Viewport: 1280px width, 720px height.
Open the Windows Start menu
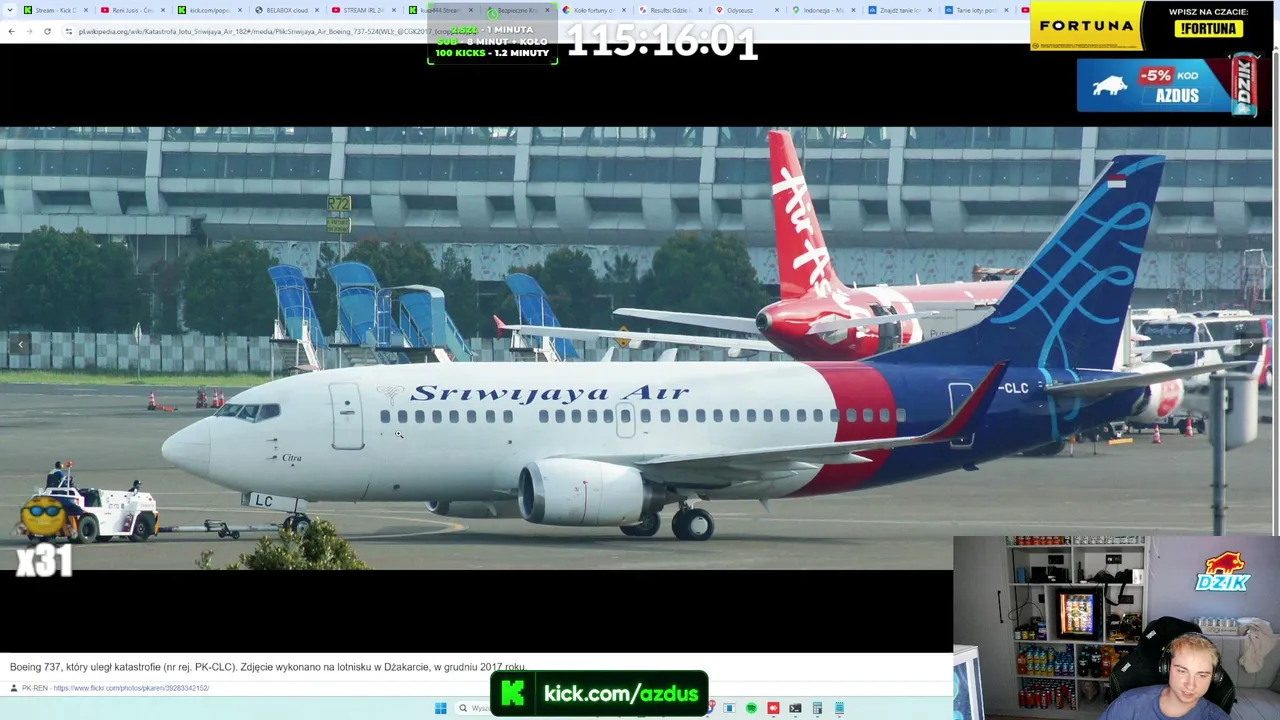(x=440, y=708)
